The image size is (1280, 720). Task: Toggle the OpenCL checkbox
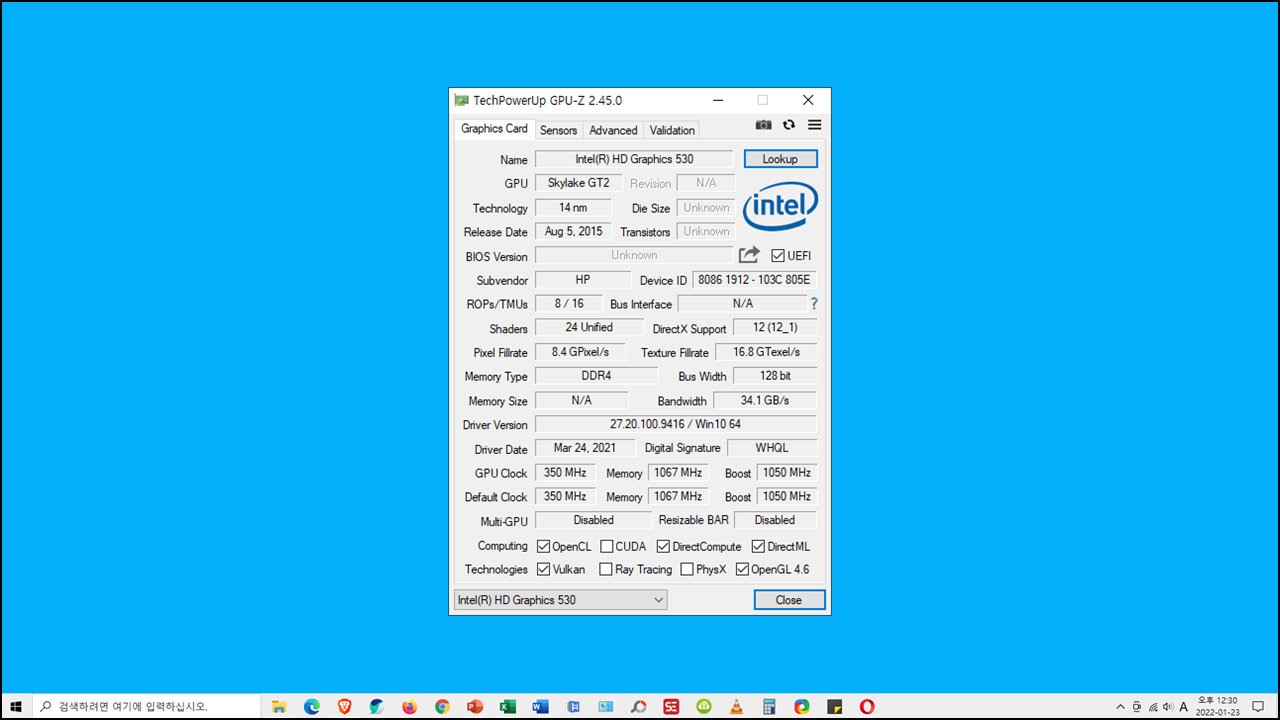544,546
